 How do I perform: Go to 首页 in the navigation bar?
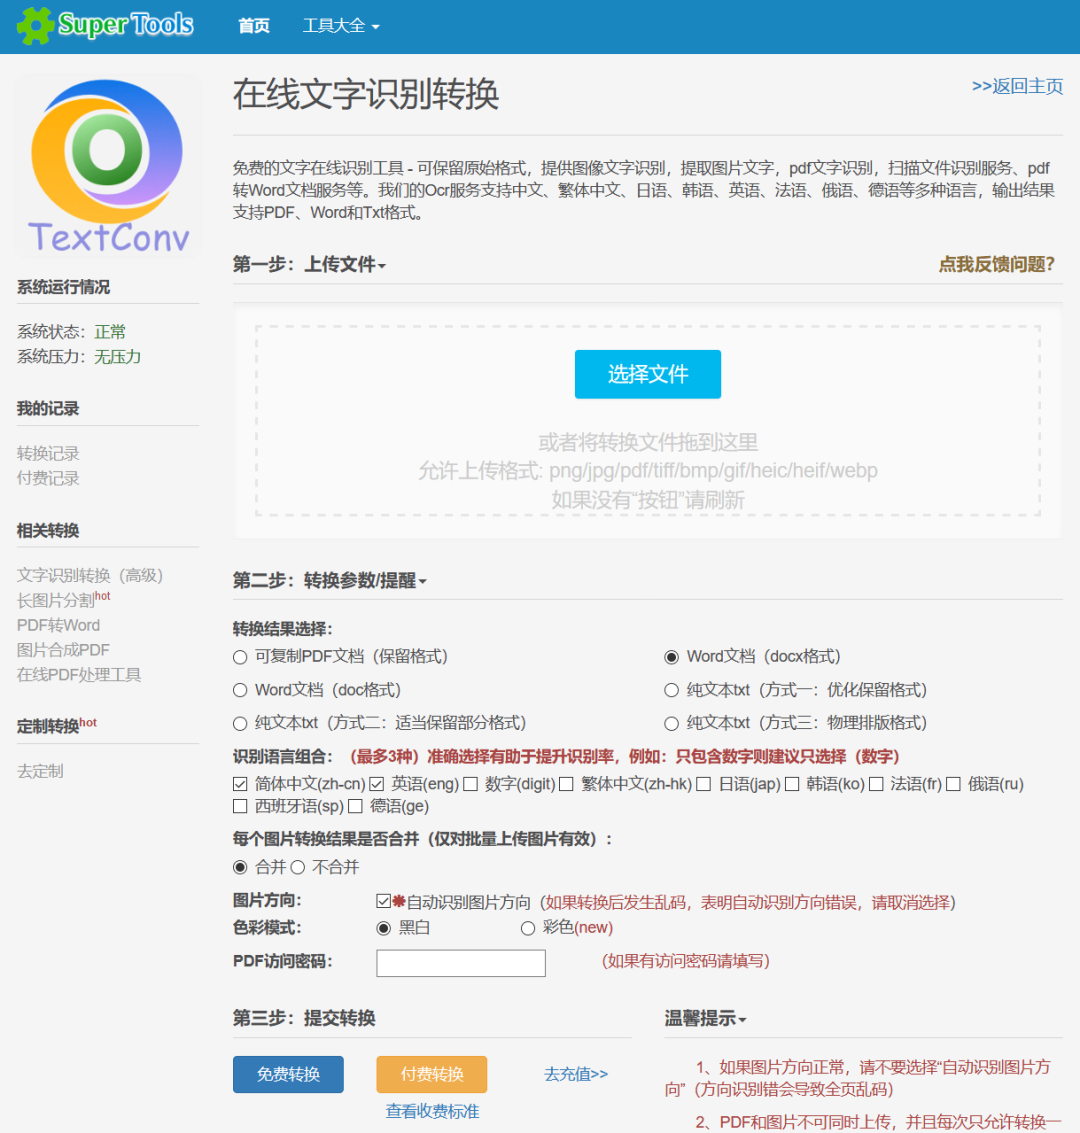tap(254, 26)
